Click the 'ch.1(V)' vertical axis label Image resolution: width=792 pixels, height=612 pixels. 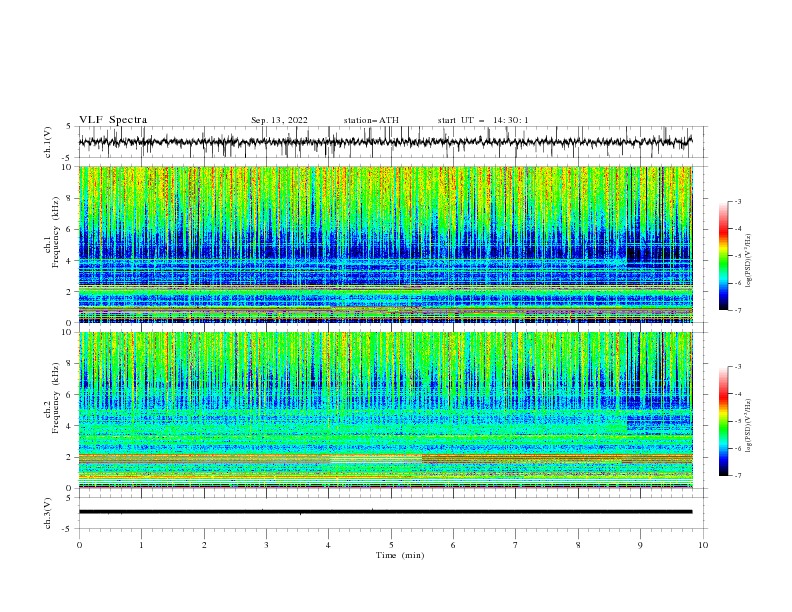48,142
